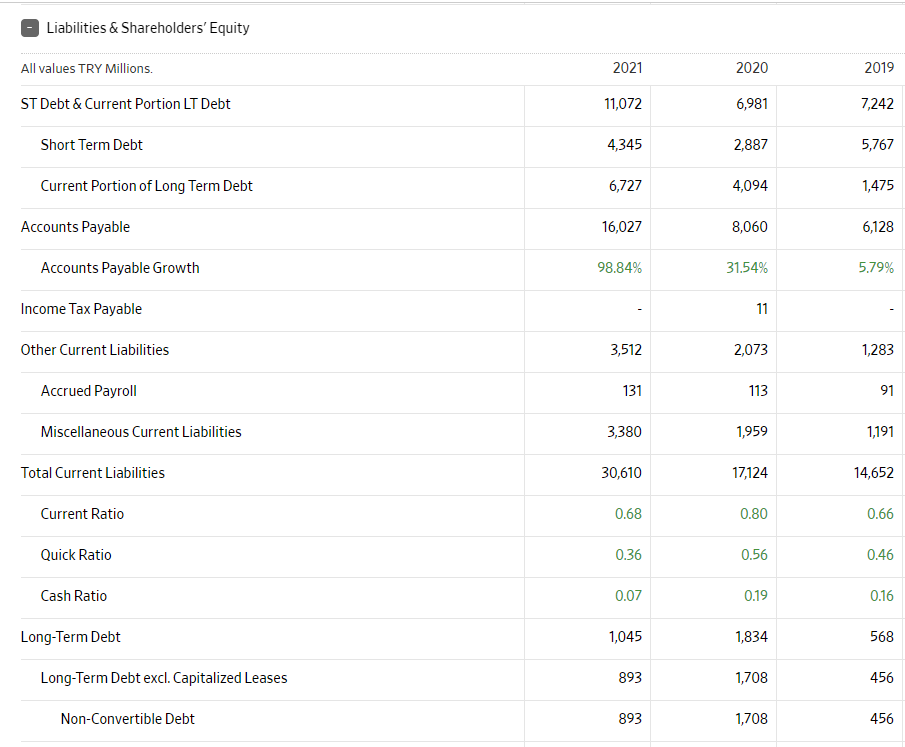Click the Cash Ratio value for 2019

(881, 595)
